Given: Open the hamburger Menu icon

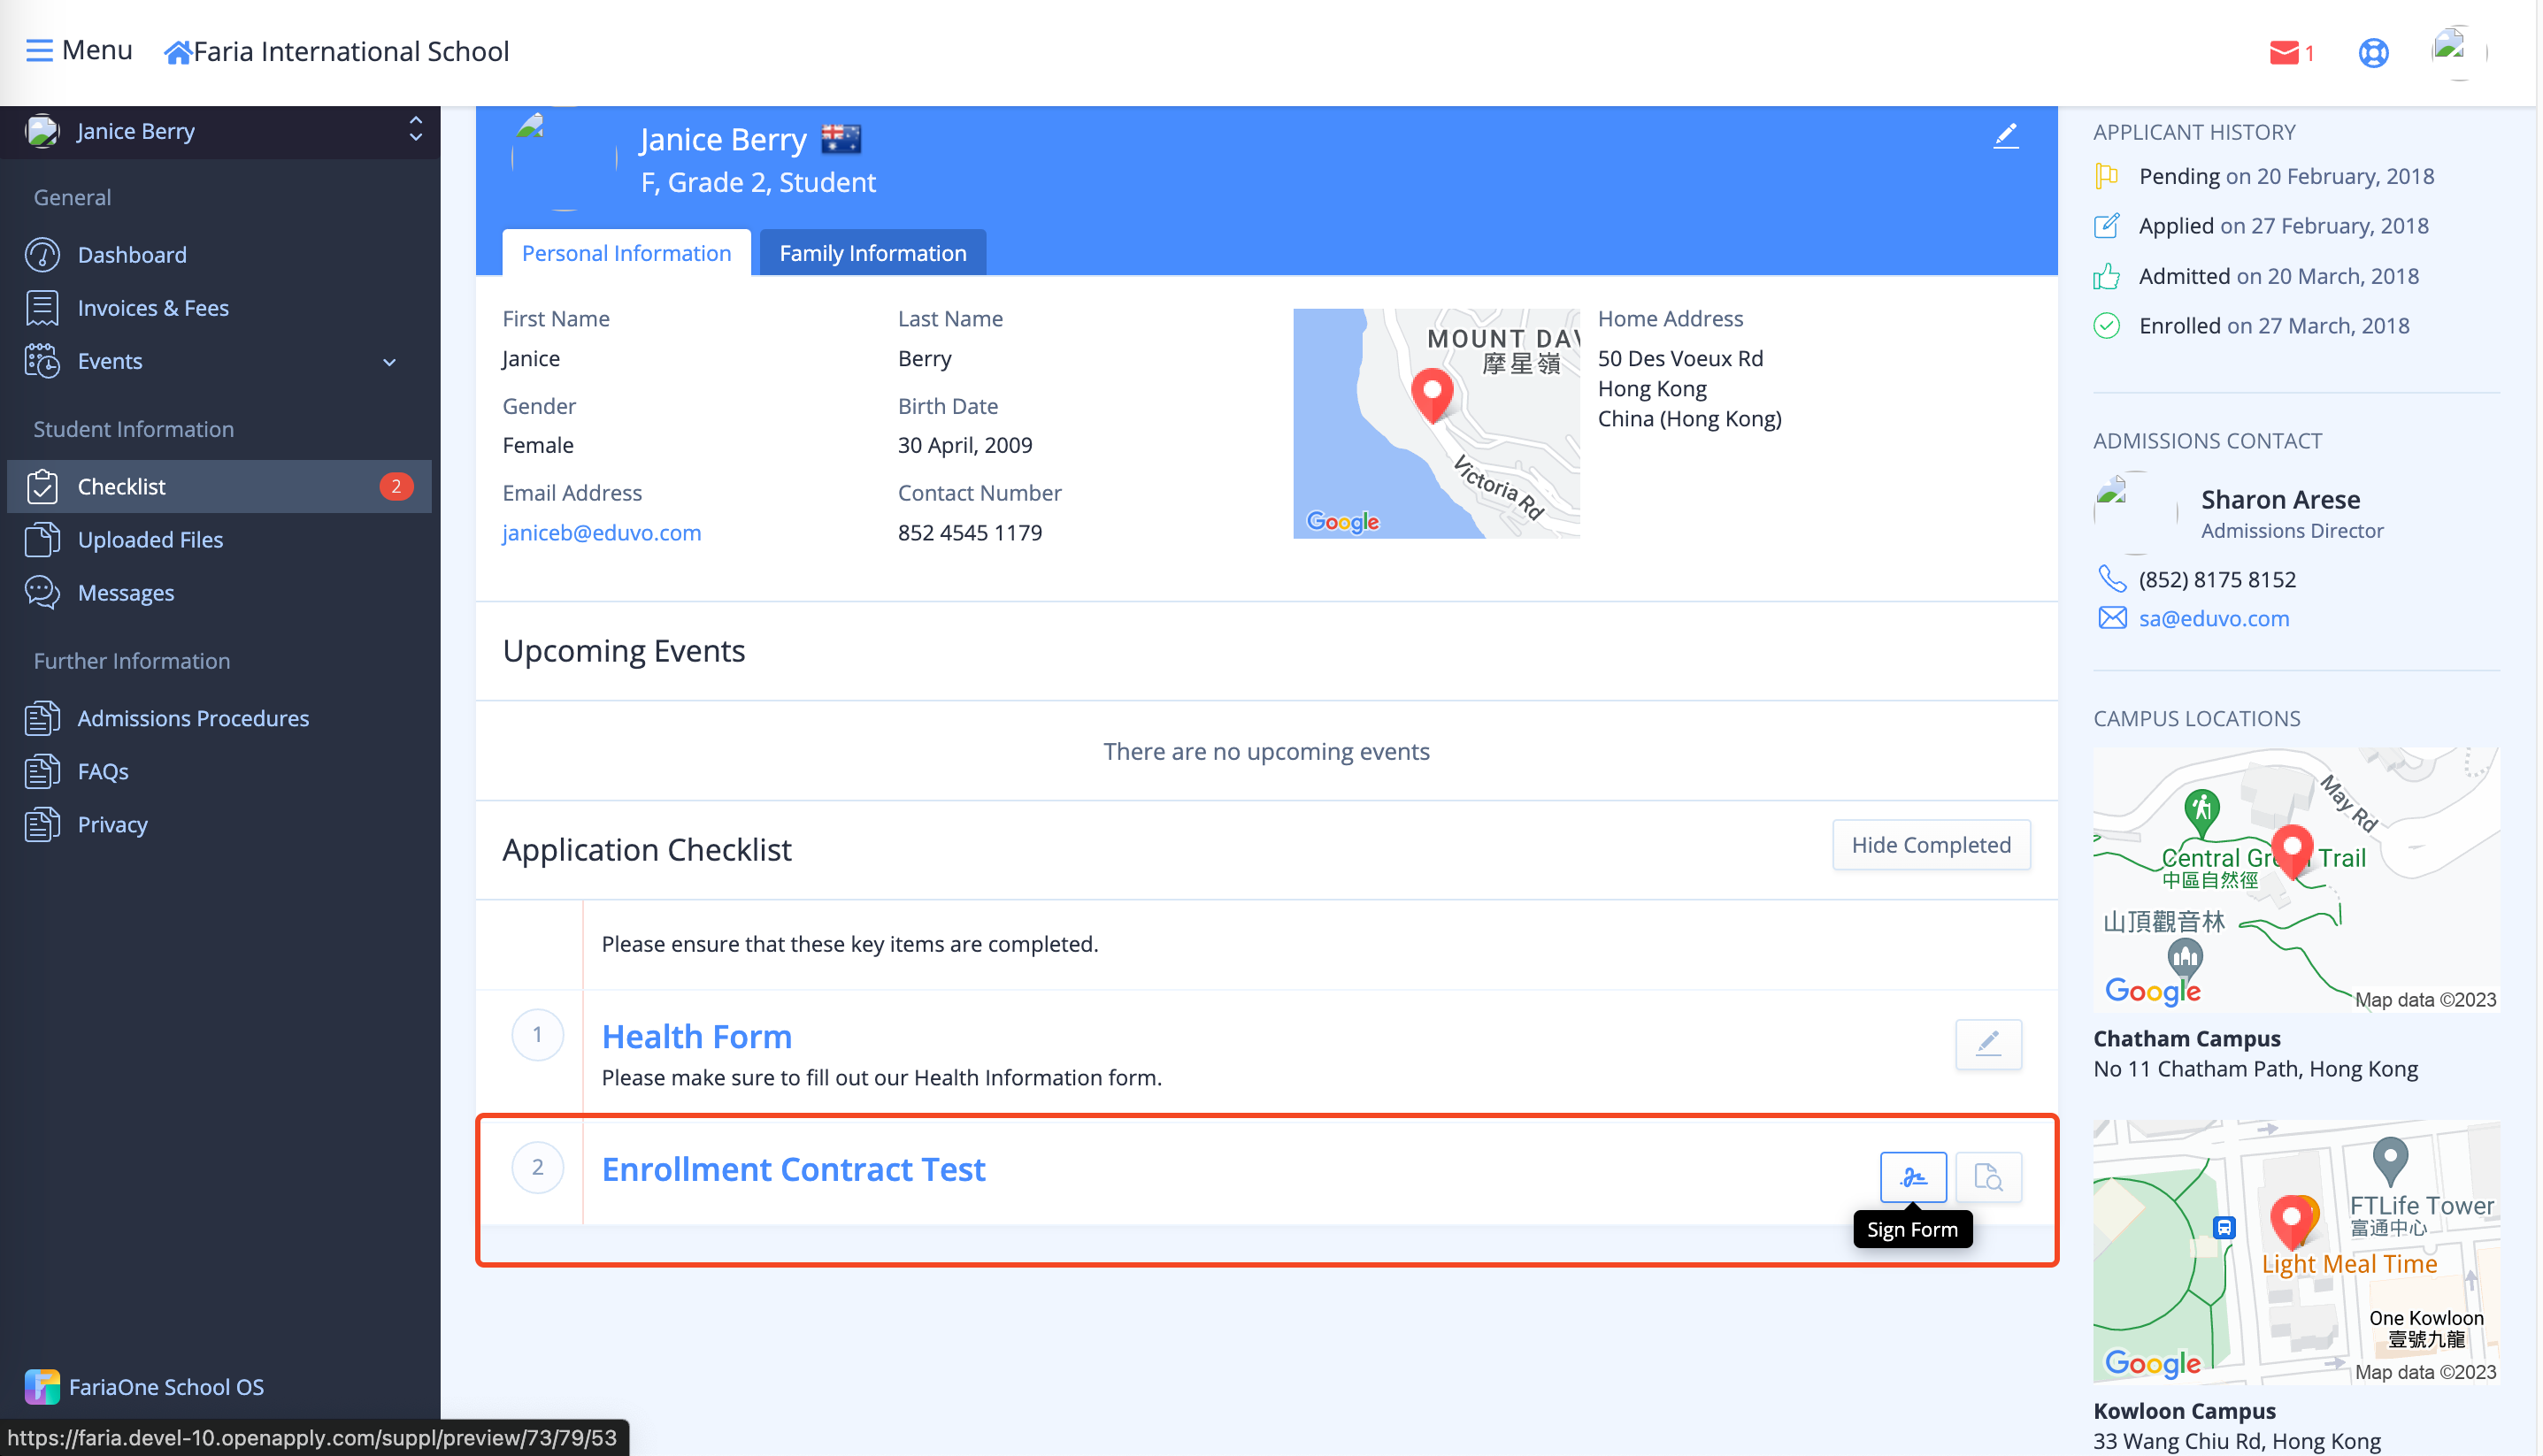Looking at the screenshot, I should coord(39,50).
